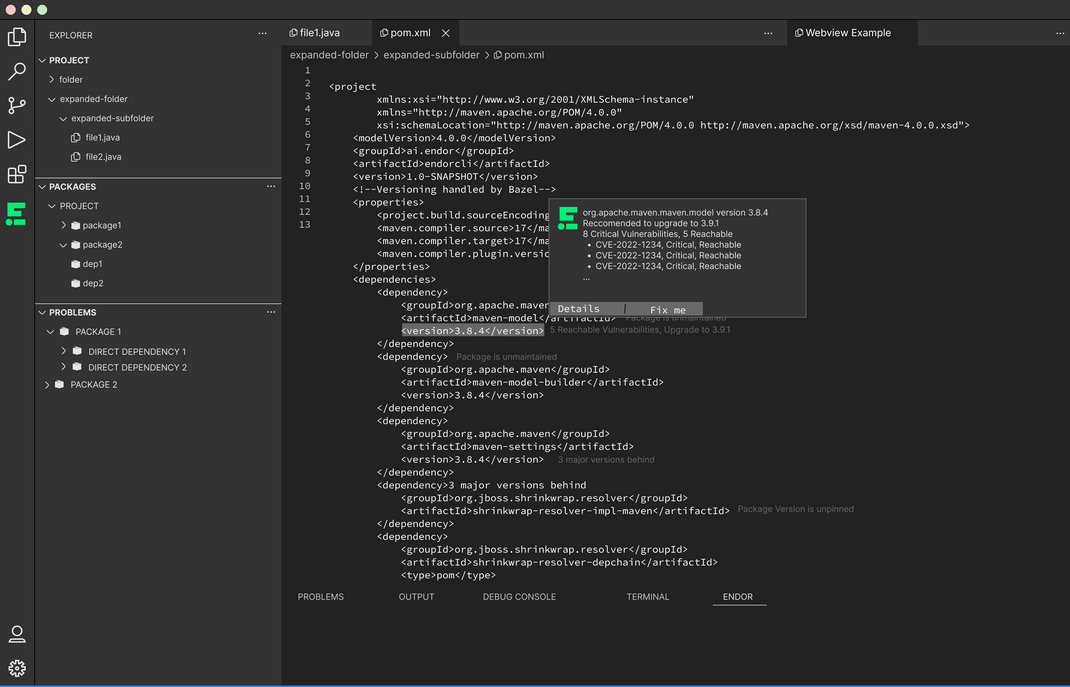
Task: Open the Manage gear icon
Action: pyautogui.click(x=17, y=668)
